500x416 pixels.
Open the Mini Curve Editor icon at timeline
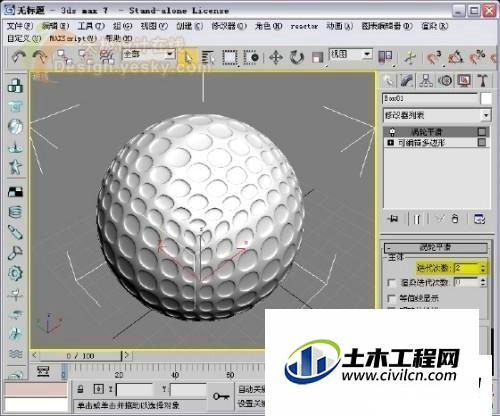(43, 371)
